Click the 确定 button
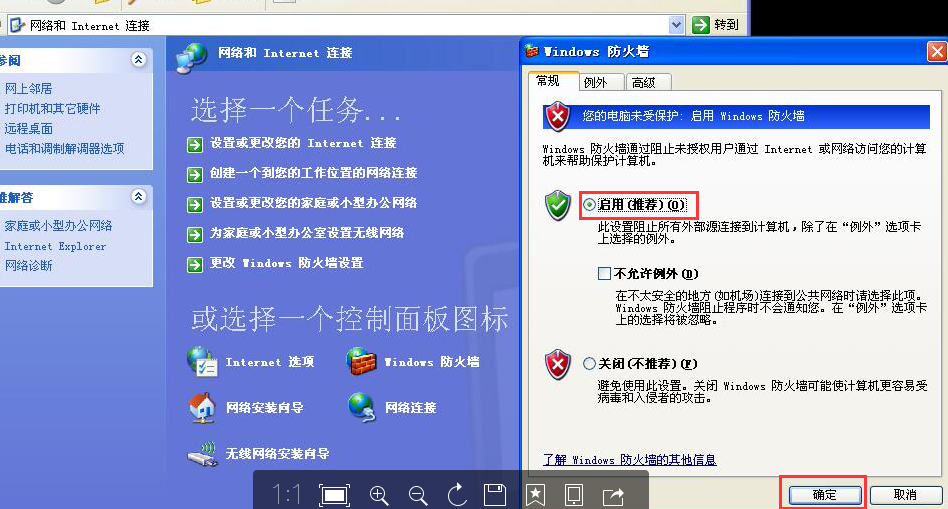 825,495
